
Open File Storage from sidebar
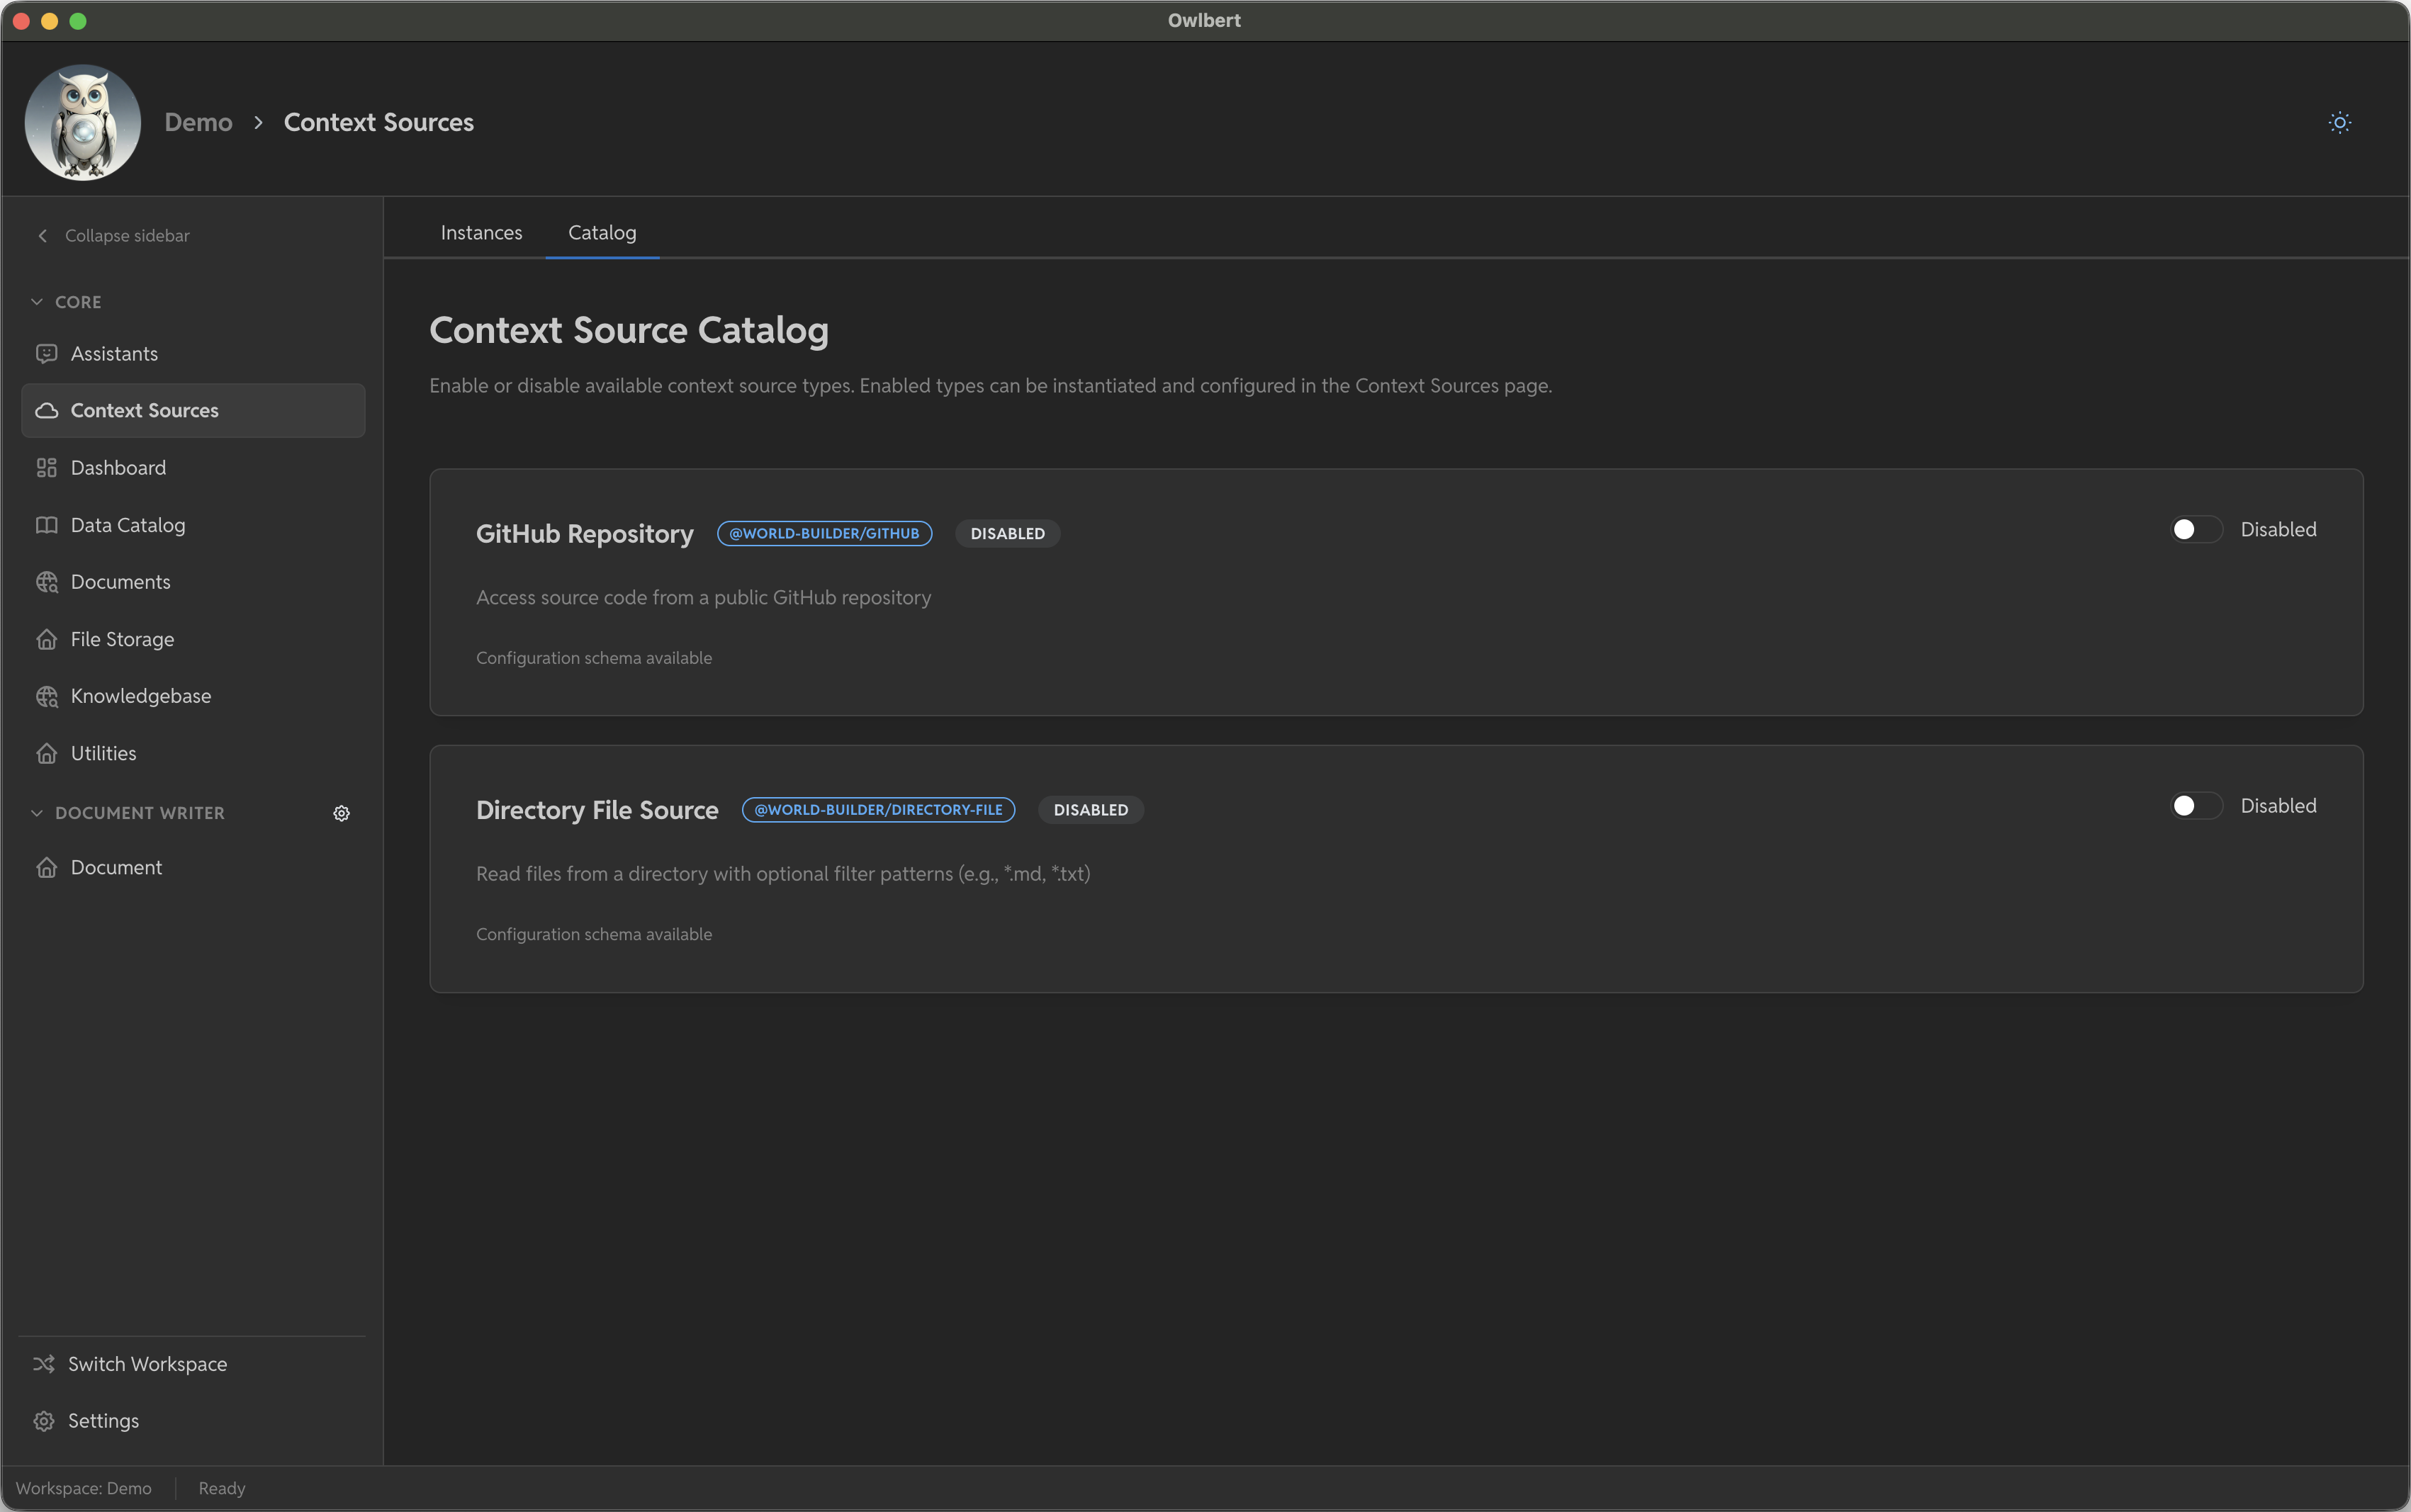(122, 639)
